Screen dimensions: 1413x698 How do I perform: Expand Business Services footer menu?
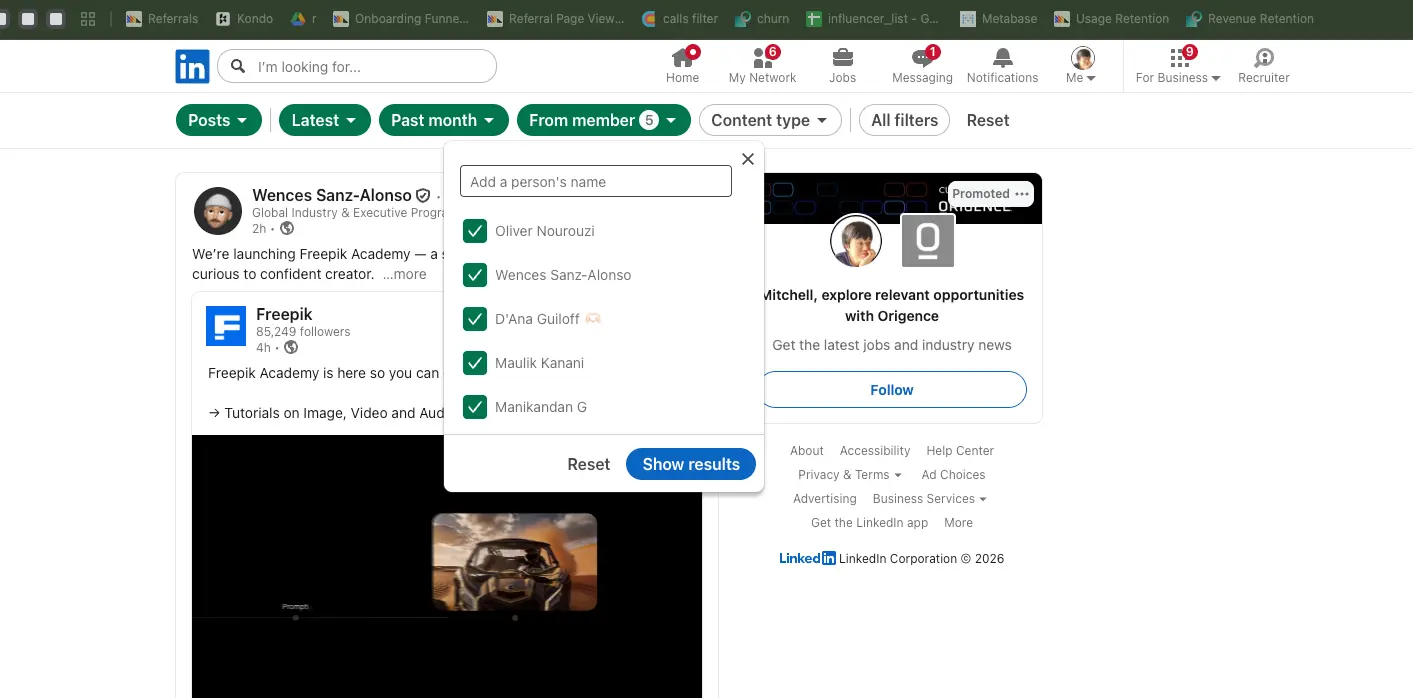[x=930, y=499]
